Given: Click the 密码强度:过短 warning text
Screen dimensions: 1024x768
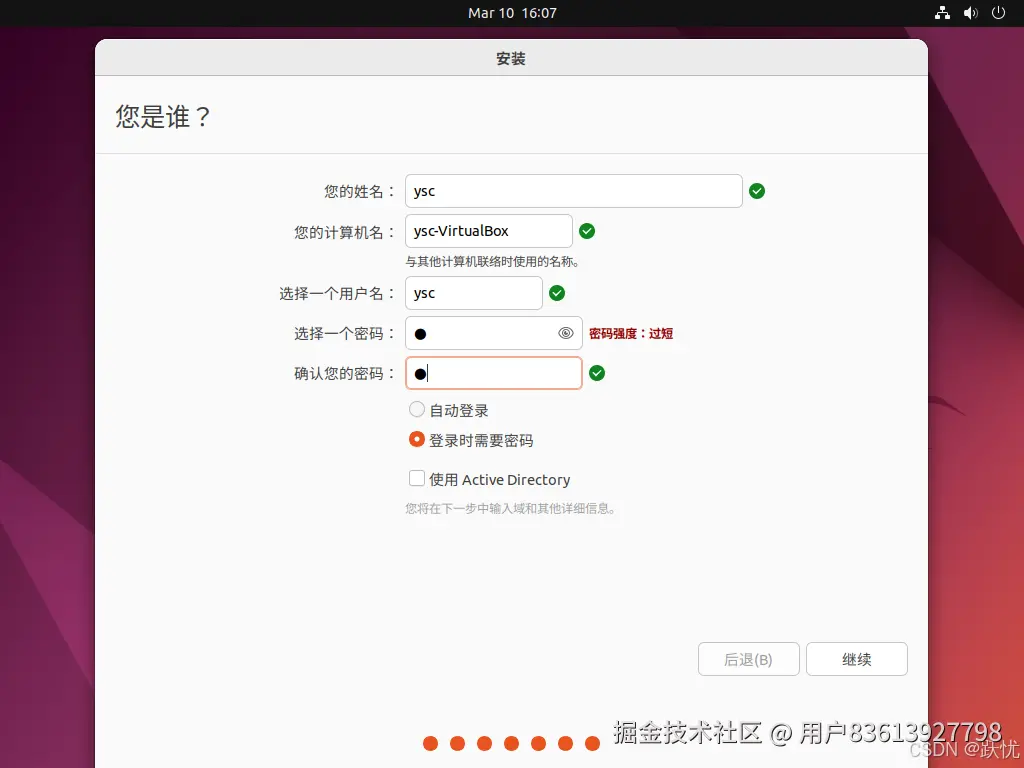Looking at the screenshot, I should [631, 333].
